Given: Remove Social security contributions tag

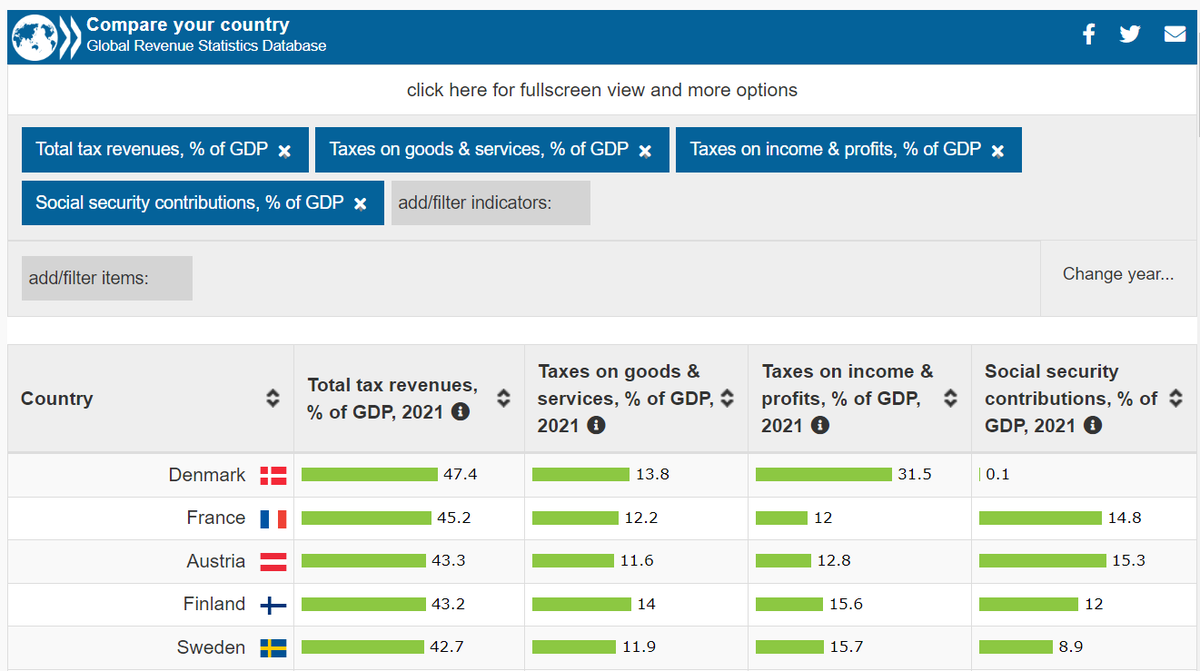Looking at the screenshot, I should click(x=360, y=204).
